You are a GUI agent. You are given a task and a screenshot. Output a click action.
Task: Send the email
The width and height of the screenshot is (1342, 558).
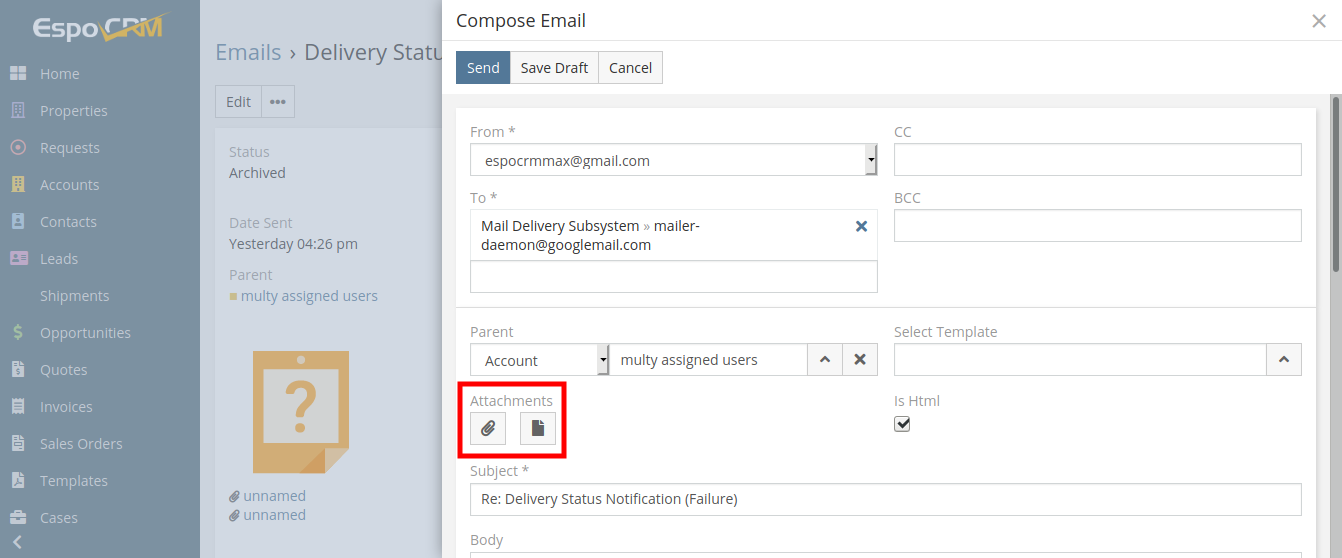click(x=483, y=68)
